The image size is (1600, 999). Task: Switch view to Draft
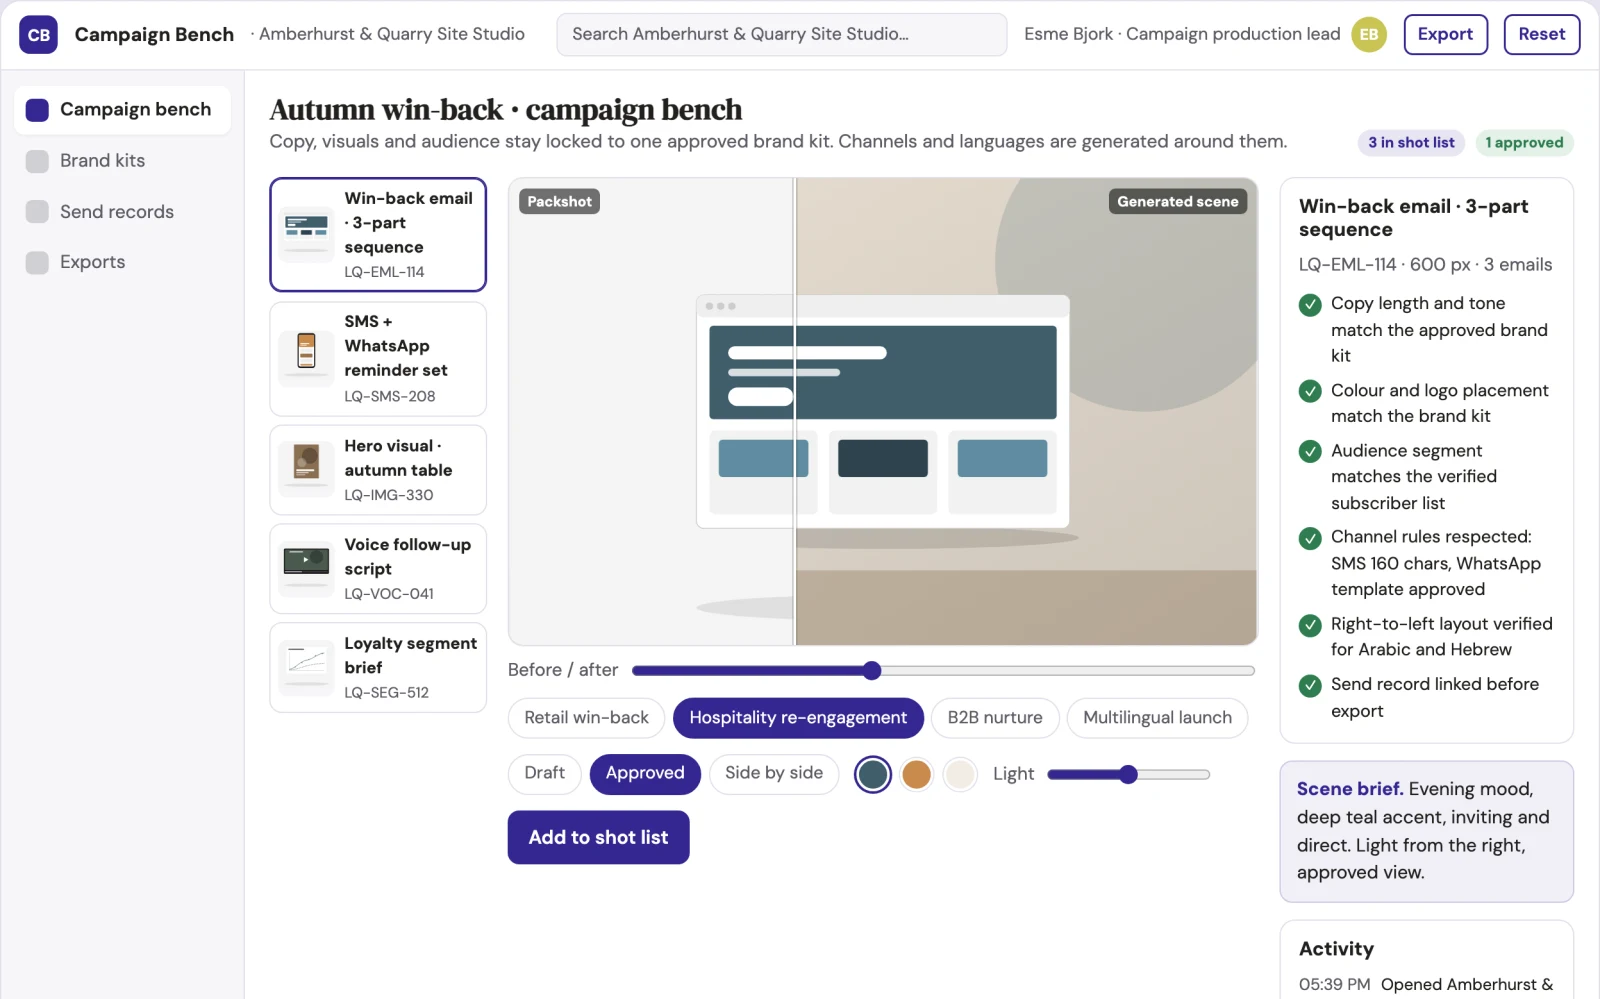[544, 774]
